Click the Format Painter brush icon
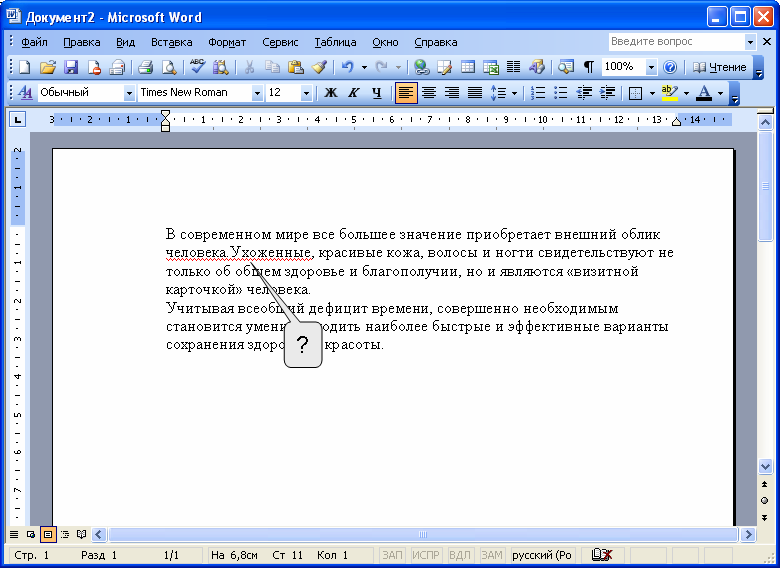The image size is (780, 568). coord(319,67)
